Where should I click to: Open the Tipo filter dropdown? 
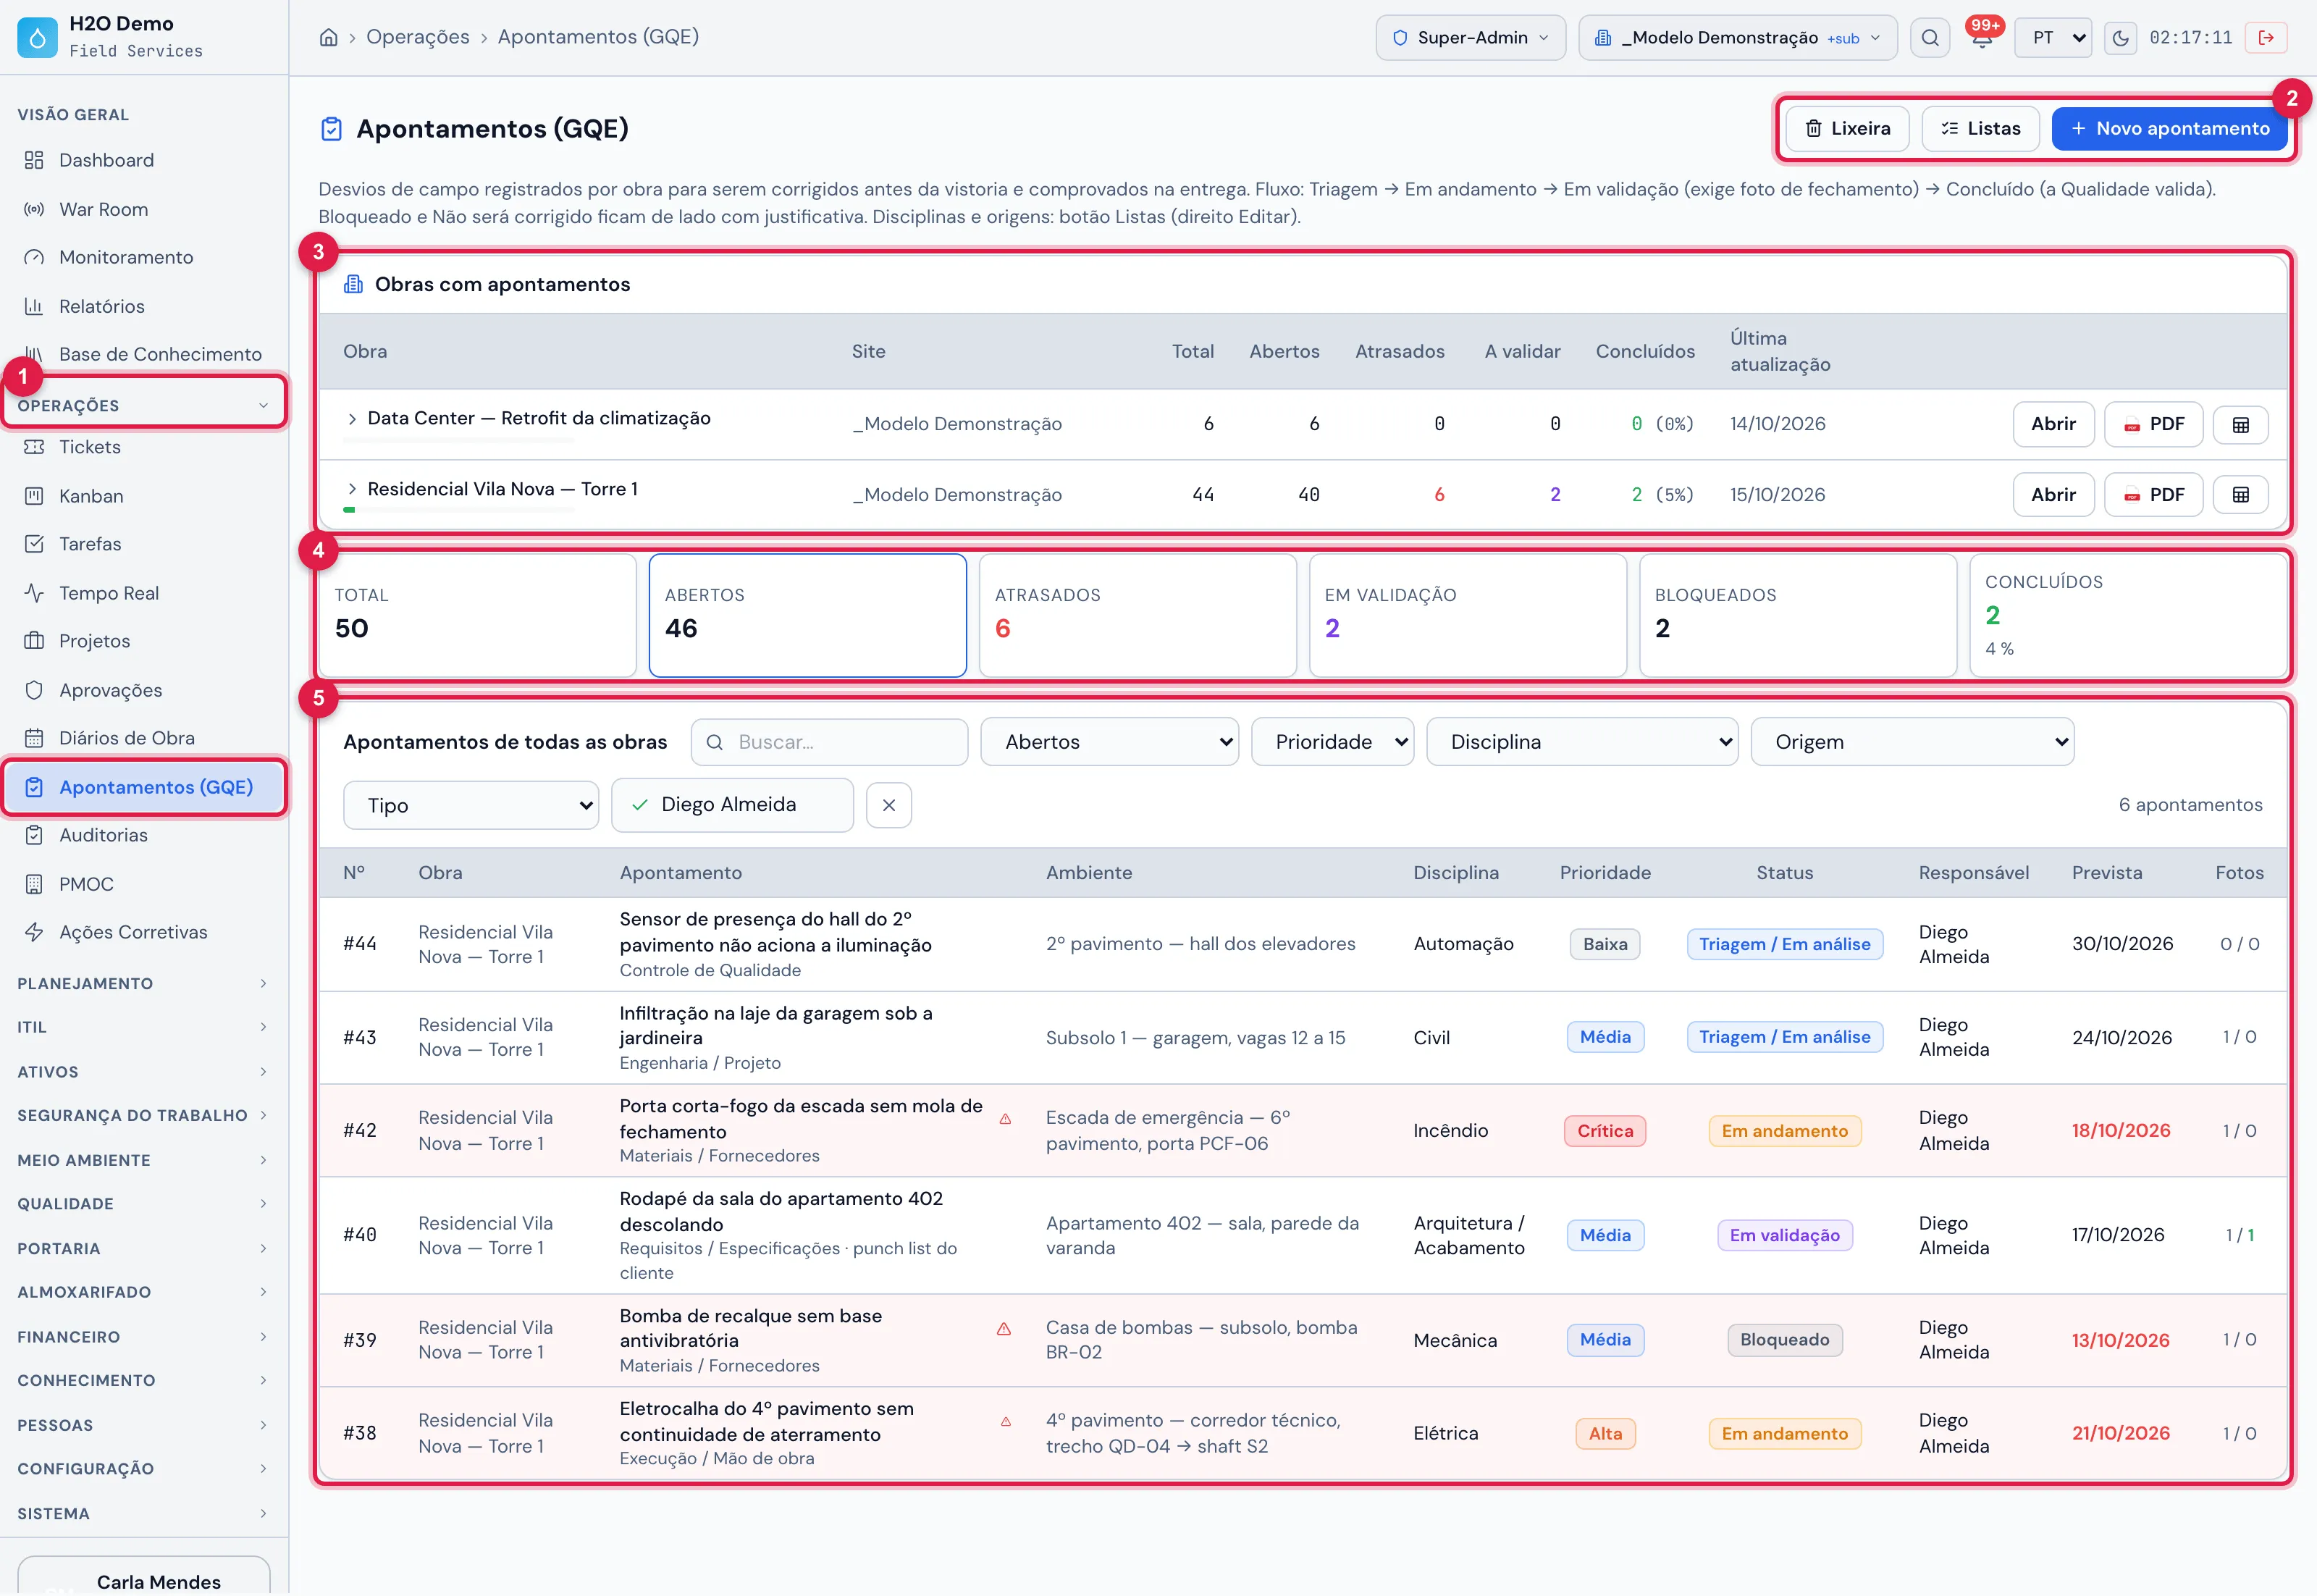(x=471, y=805)
